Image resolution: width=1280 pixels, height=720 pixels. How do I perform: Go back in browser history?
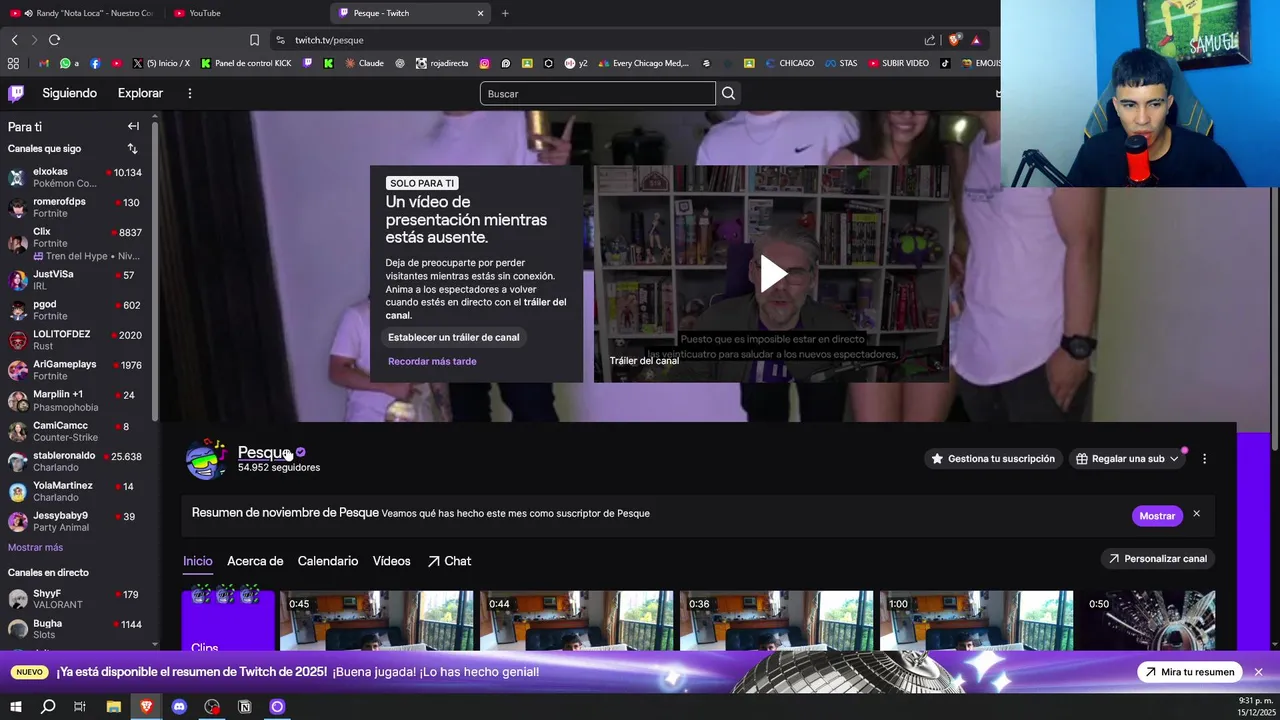click(x=14, y=40)
